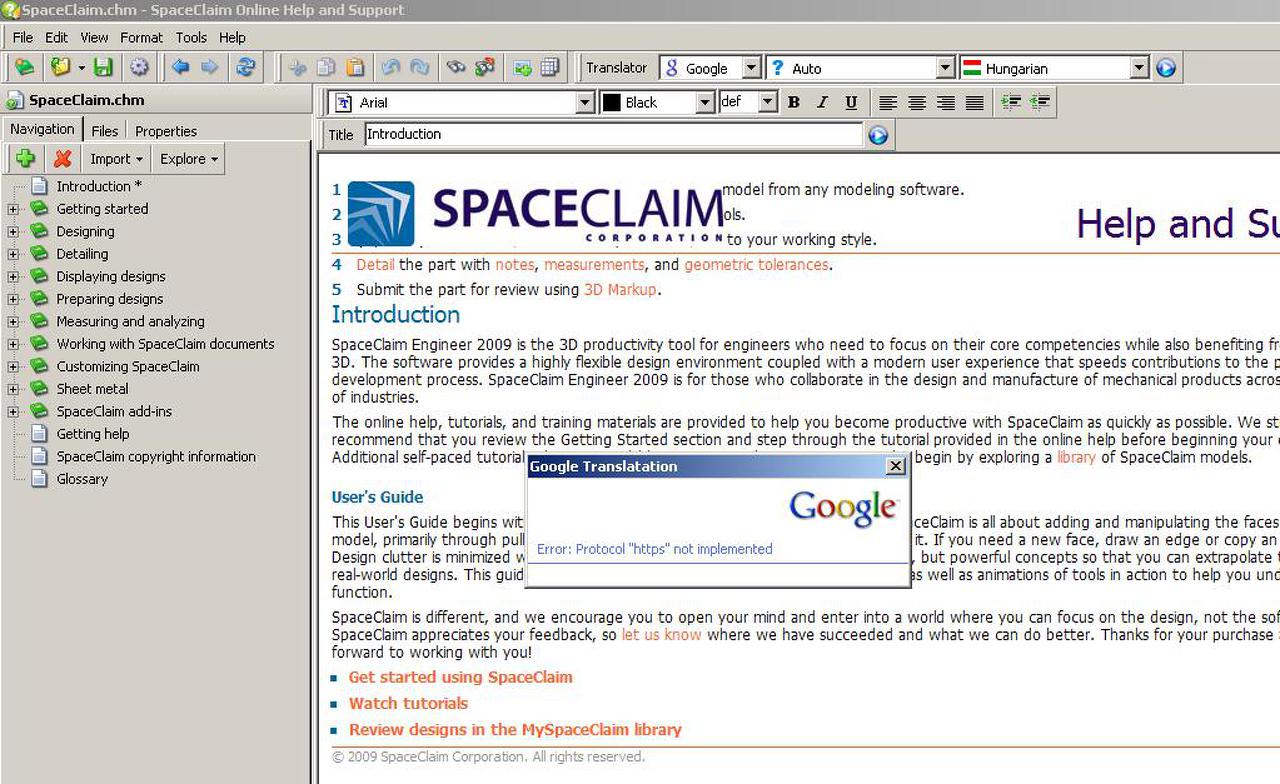Paste using the clipboard icon
The height and width of the screenshot is (784, 1280).
point(355,68)
